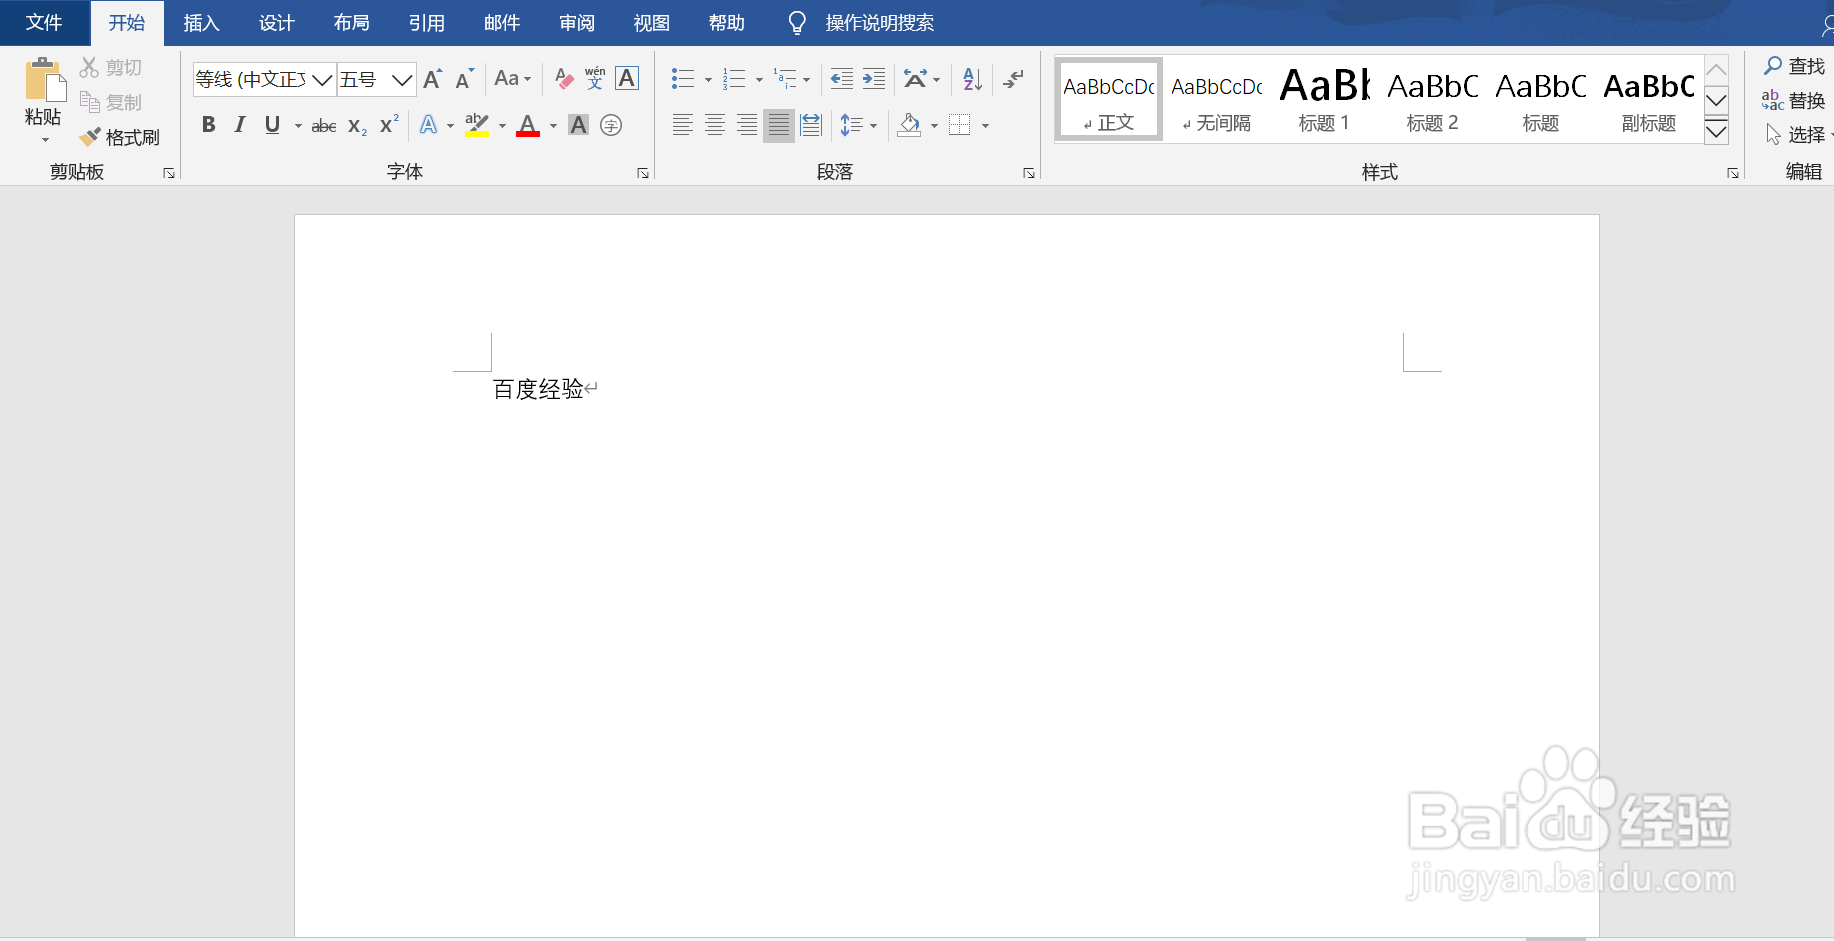Viewport: 1834px width, 941px height.
Task: Click the 查找 button
Action: (1793, 65)
